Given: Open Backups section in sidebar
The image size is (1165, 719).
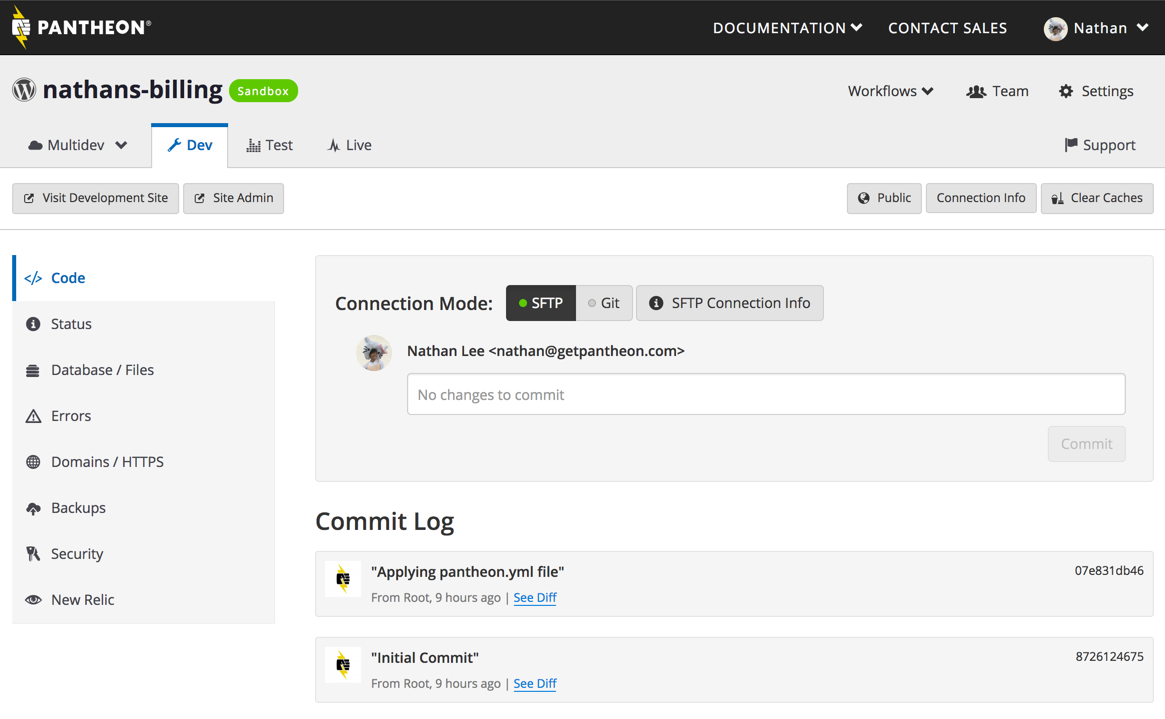Looking at the screenshot, I should (x=144, y=508).
